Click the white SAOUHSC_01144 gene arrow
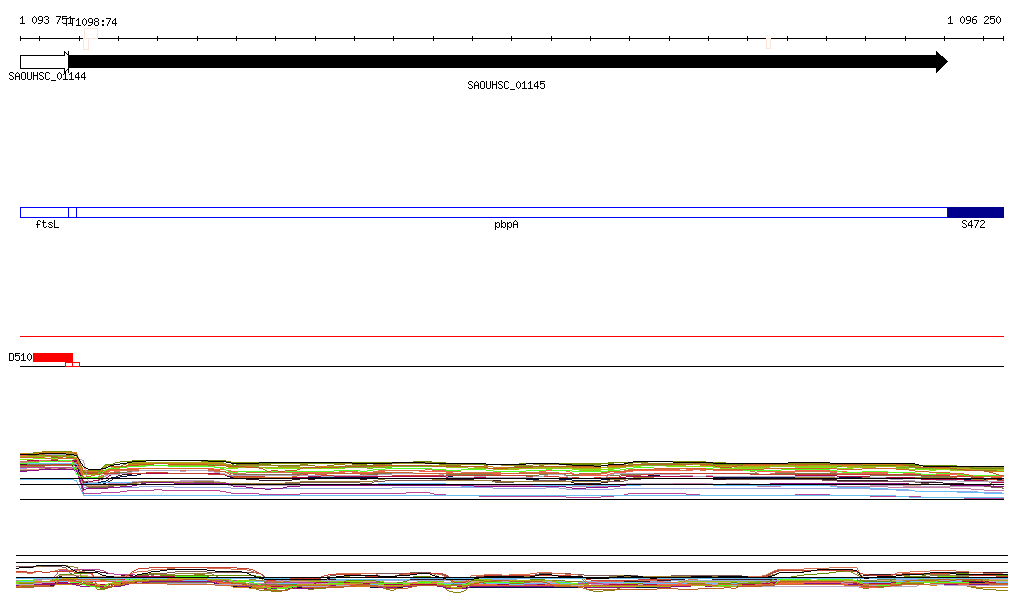Image resolution: width=1024 pixels, height=611 pixels. [44, 62]
